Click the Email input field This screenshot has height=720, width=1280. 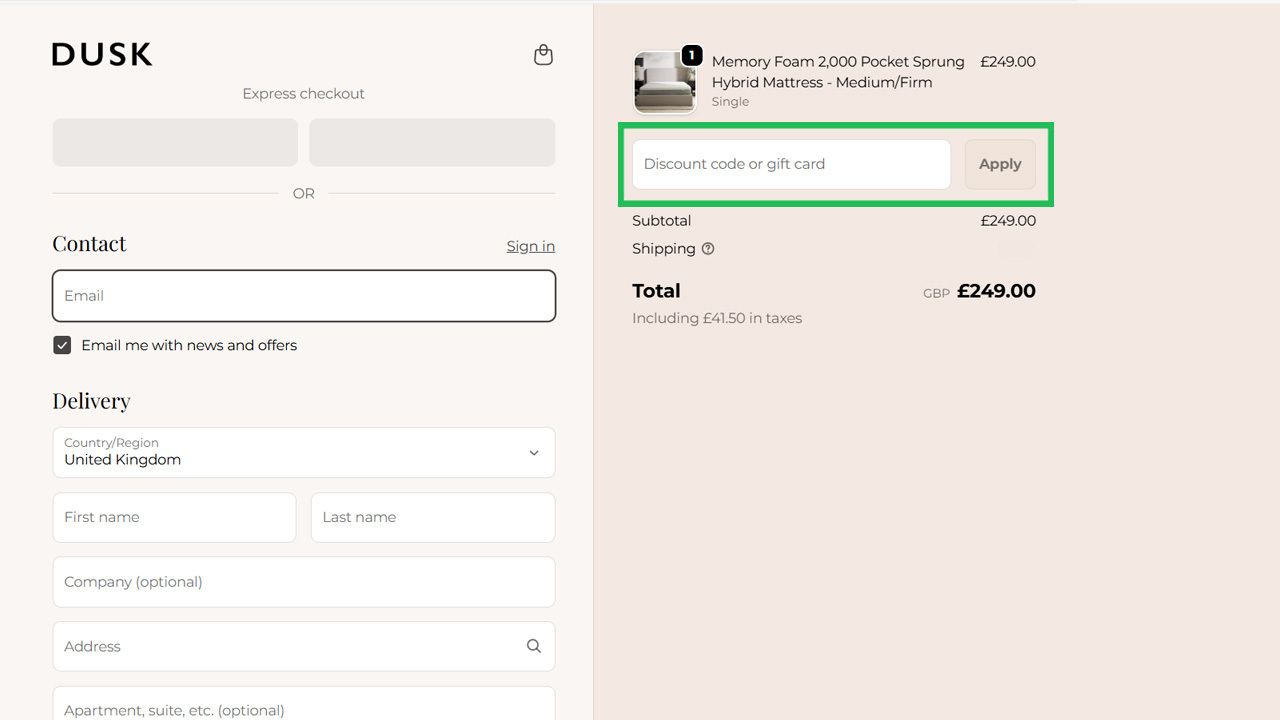pos(303,295)
